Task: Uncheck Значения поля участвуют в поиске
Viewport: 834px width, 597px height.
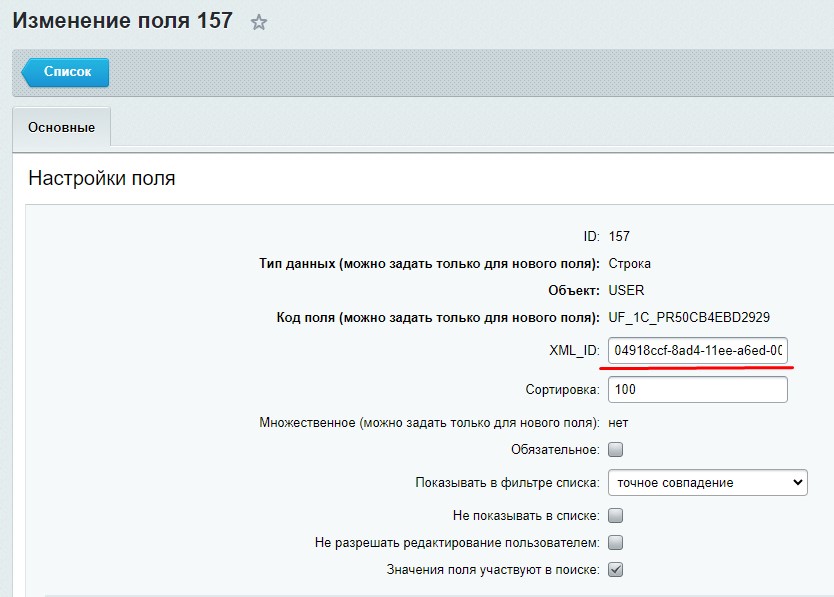Action: [x=617, y=569]
